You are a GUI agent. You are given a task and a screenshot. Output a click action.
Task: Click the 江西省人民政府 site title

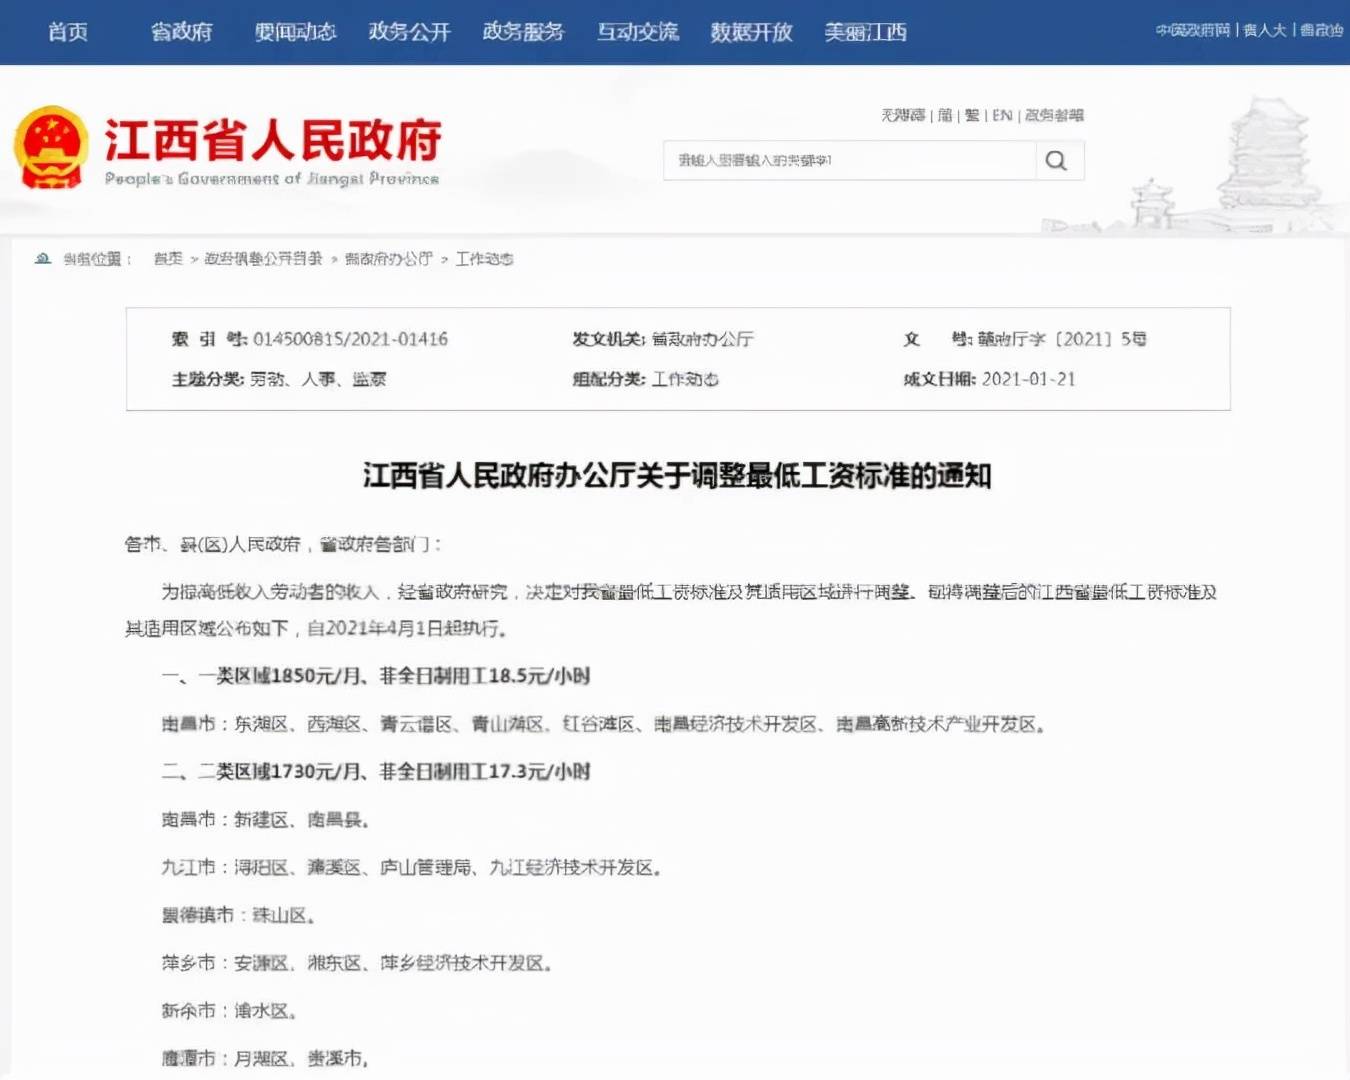[273, 140]
